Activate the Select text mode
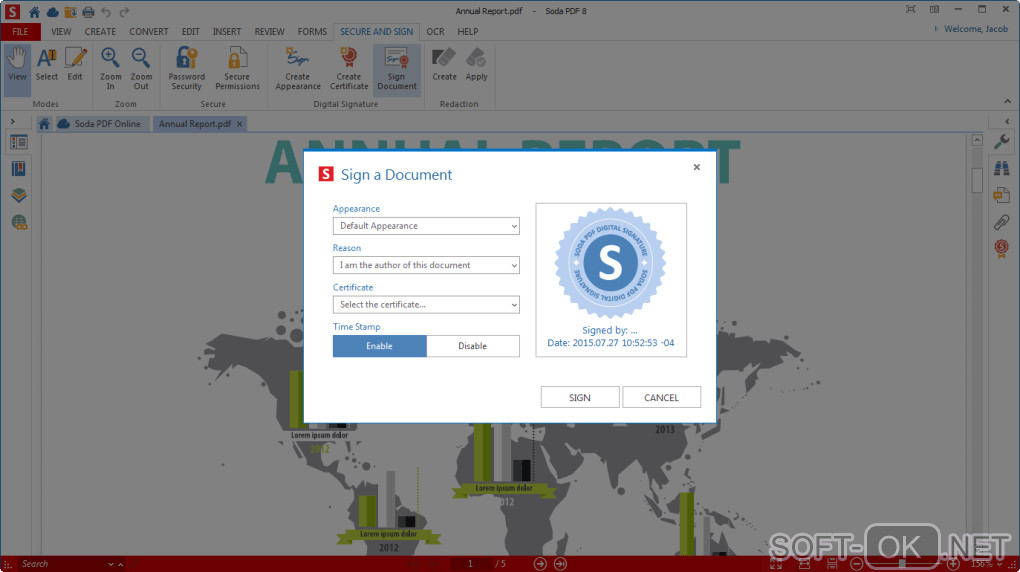The image size is (1020, 572). point(46,64)
